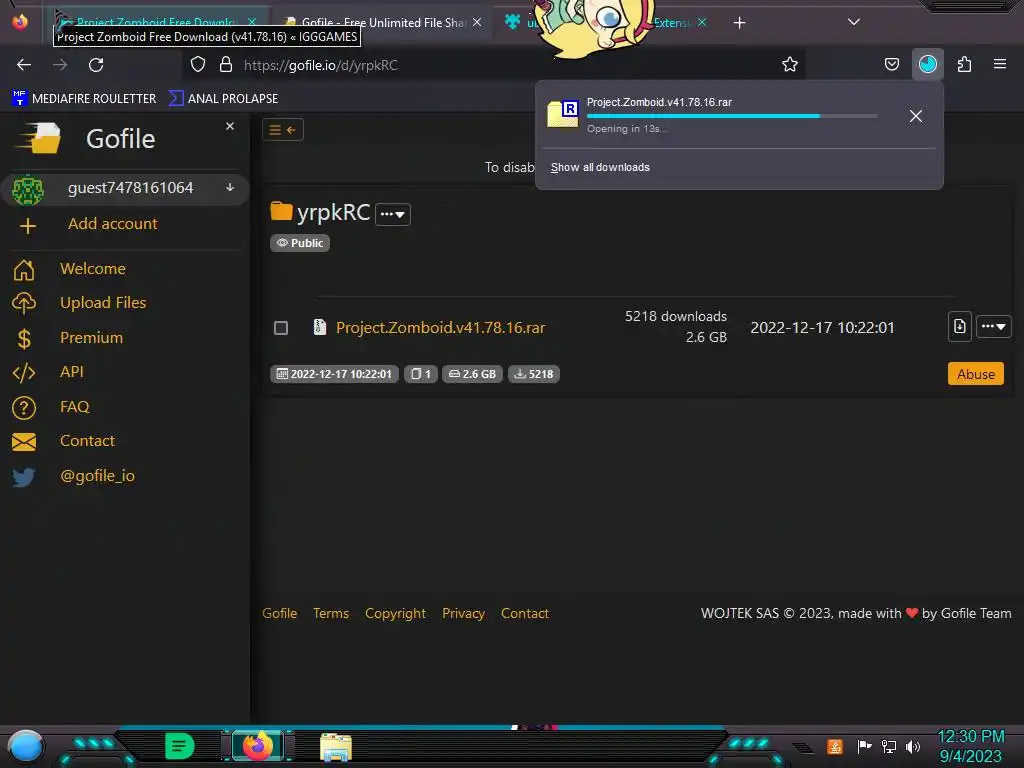Click the 5218 downloads badge
Screen dimensions: 1024x768
click(x=534, y=374)
